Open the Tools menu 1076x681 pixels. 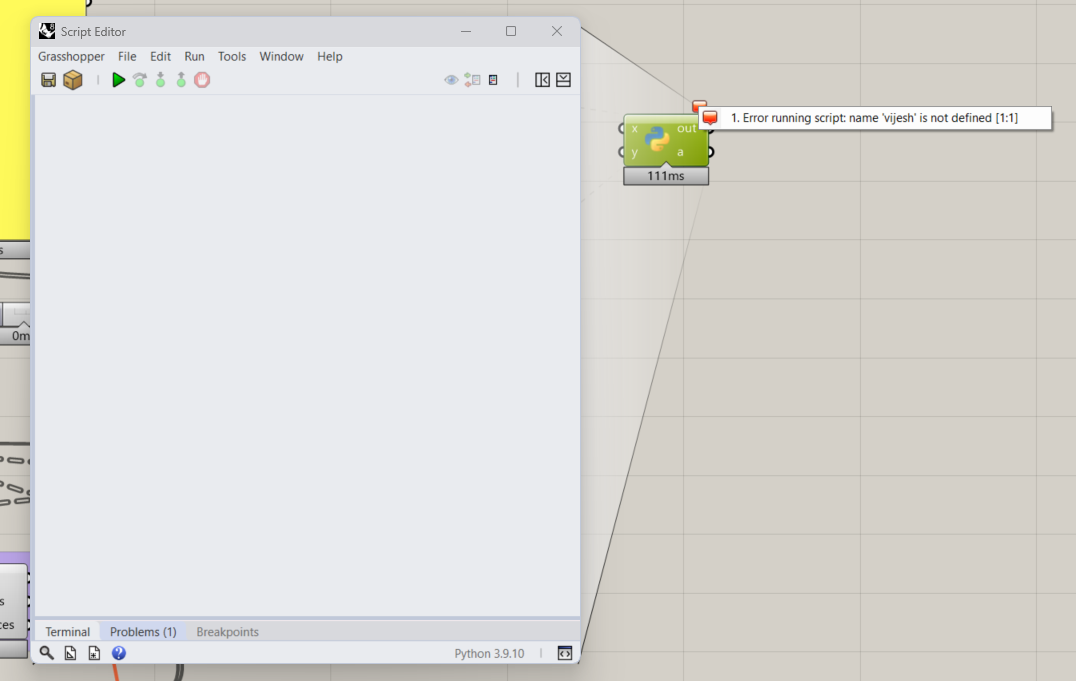click(x=232, y=56)
